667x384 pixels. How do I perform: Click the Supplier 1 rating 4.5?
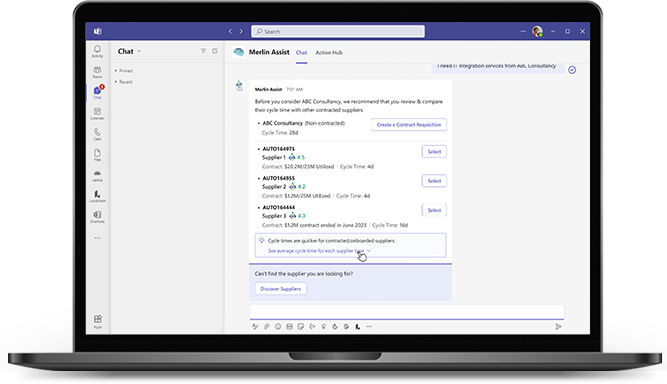point(297,157)
